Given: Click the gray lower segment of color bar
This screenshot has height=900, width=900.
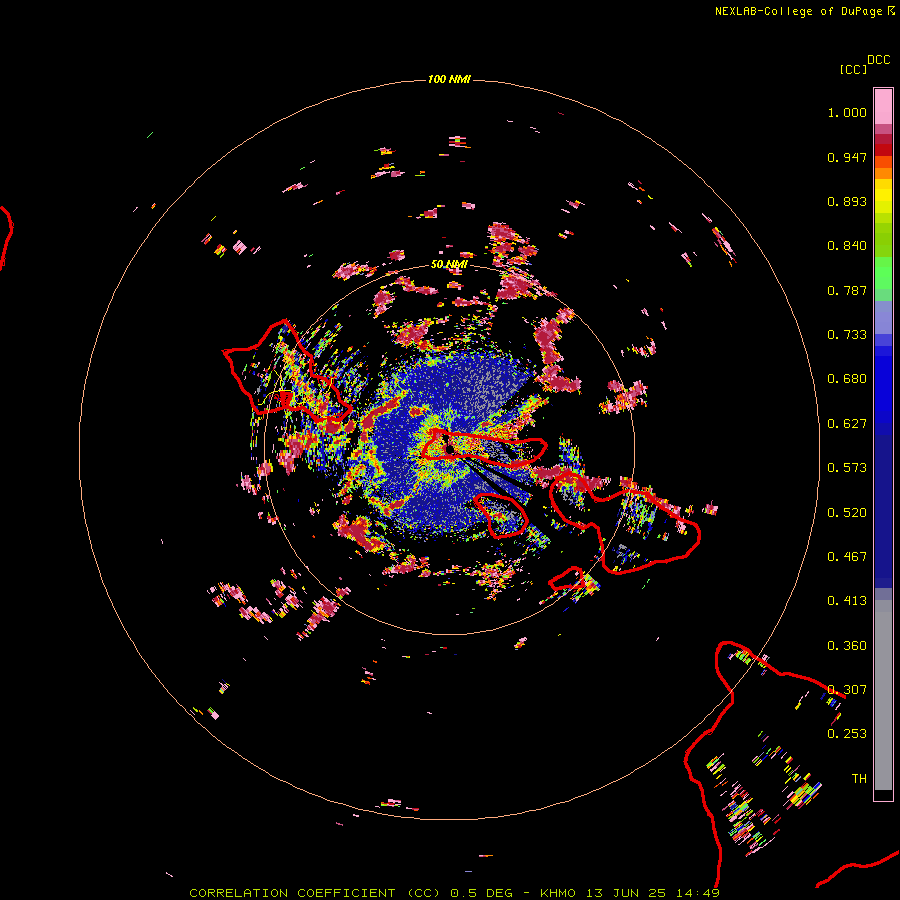Looking at the screenshot, I should click(883, 695).
